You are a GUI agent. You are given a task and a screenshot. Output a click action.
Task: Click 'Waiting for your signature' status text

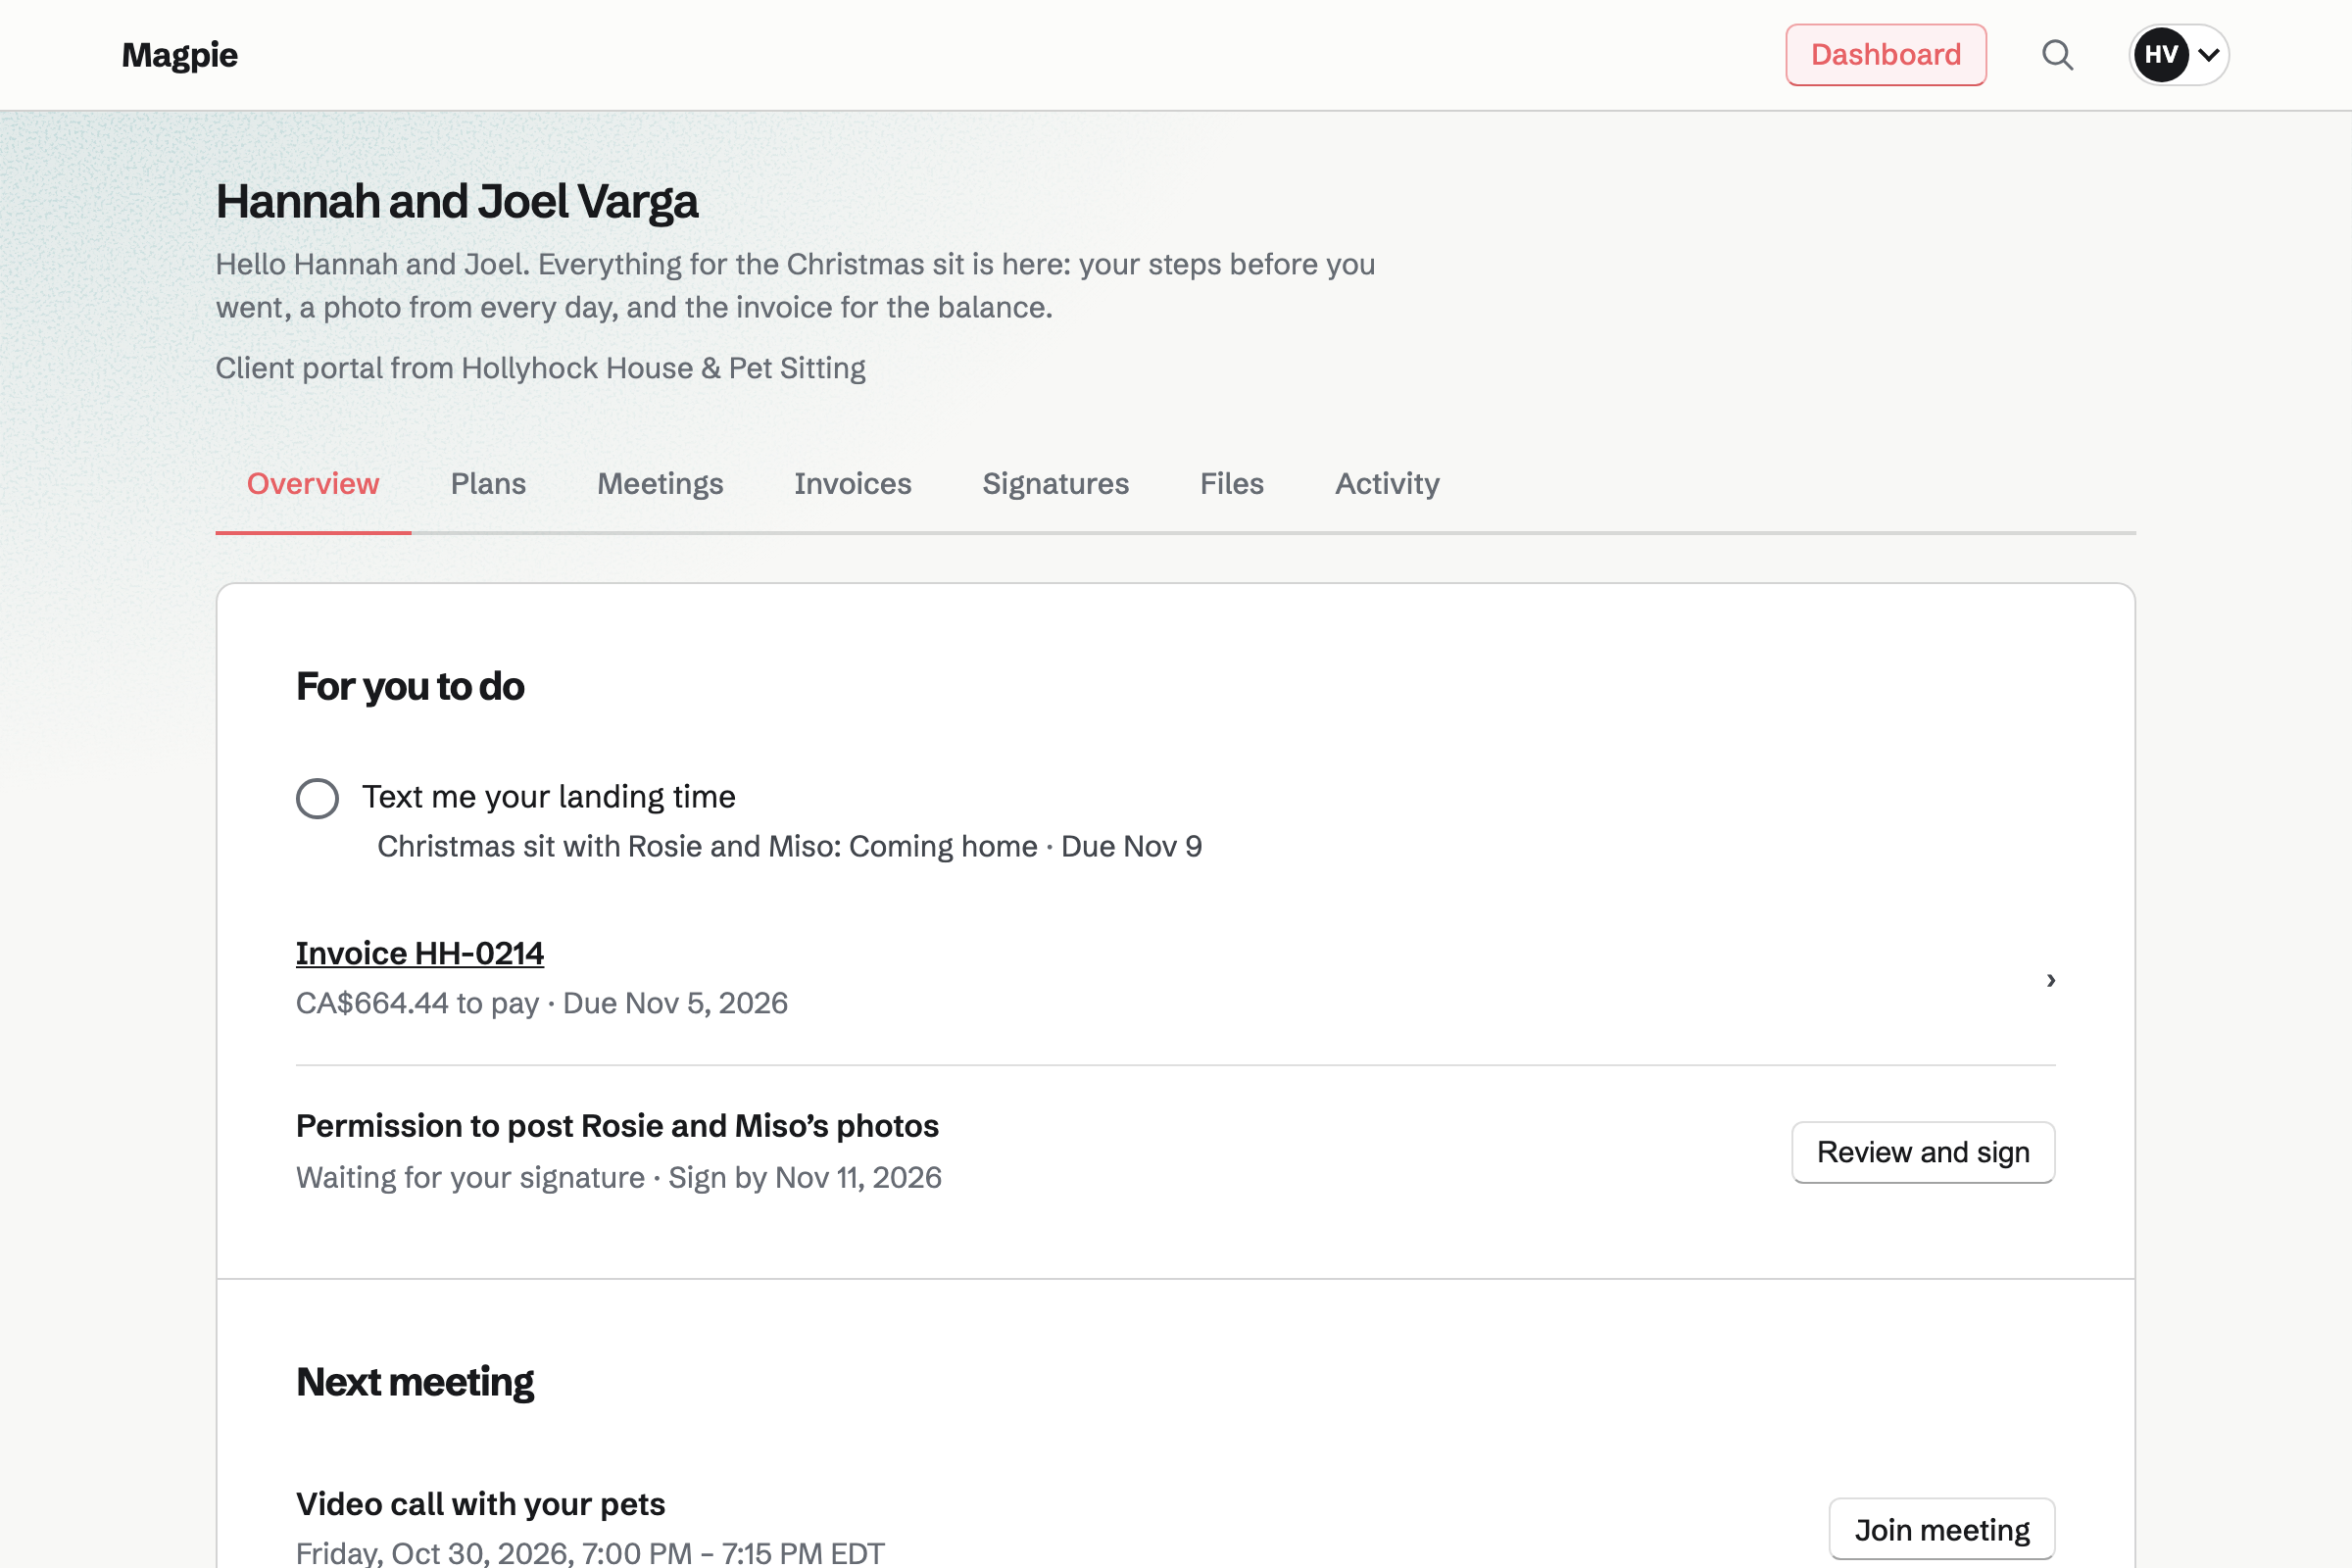click(470, 1178)
